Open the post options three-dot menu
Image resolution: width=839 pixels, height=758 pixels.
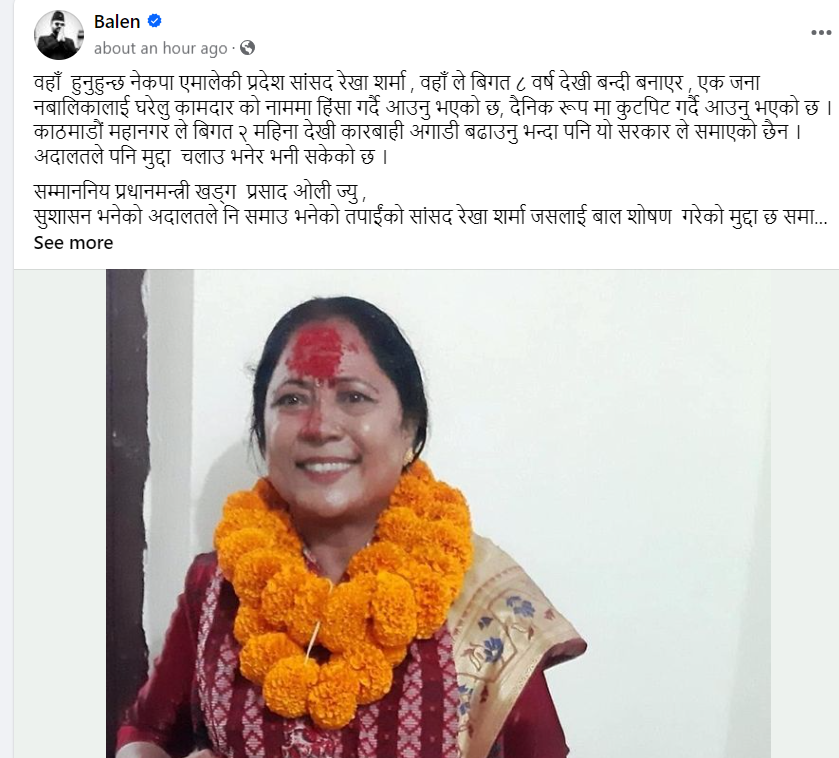[821, 33]
